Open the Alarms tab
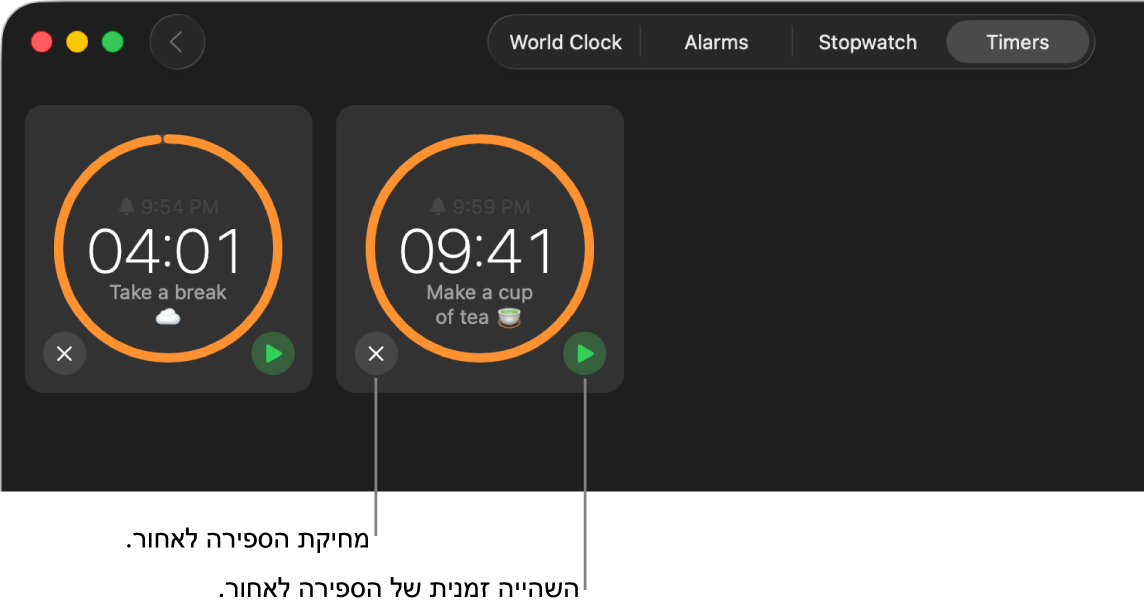 tap(716, 42)
